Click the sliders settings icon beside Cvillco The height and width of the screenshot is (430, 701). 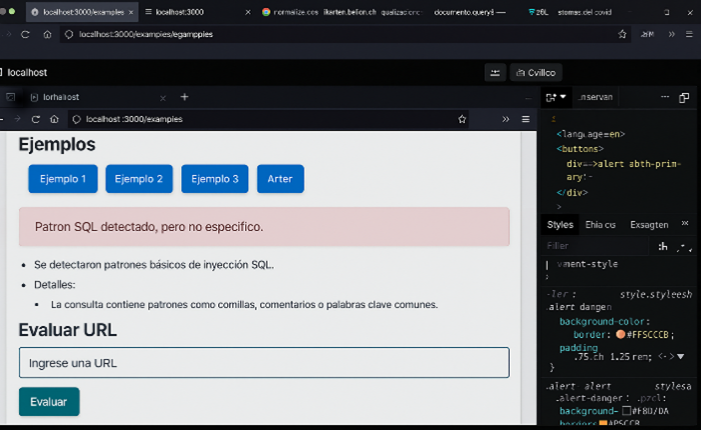coord(494,73)
